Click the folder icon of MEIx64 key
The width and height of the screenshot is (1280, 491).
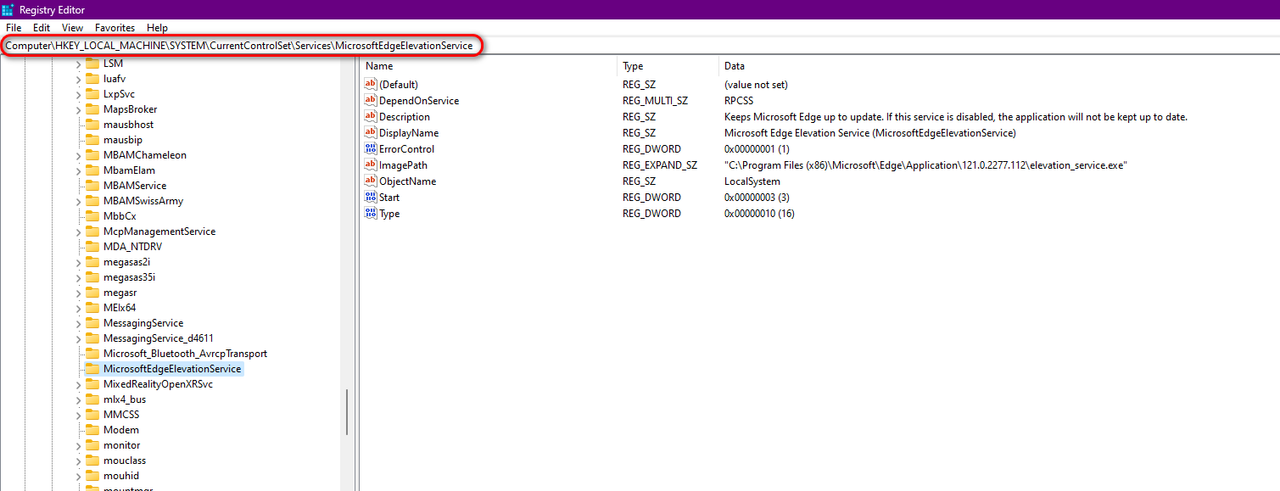pyautogui.click(x=92, y=308)
